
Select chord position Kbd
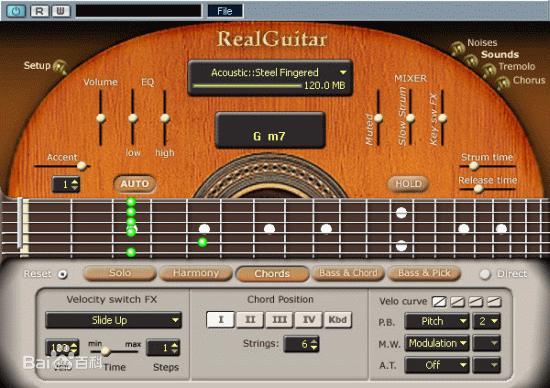[338, 320]
